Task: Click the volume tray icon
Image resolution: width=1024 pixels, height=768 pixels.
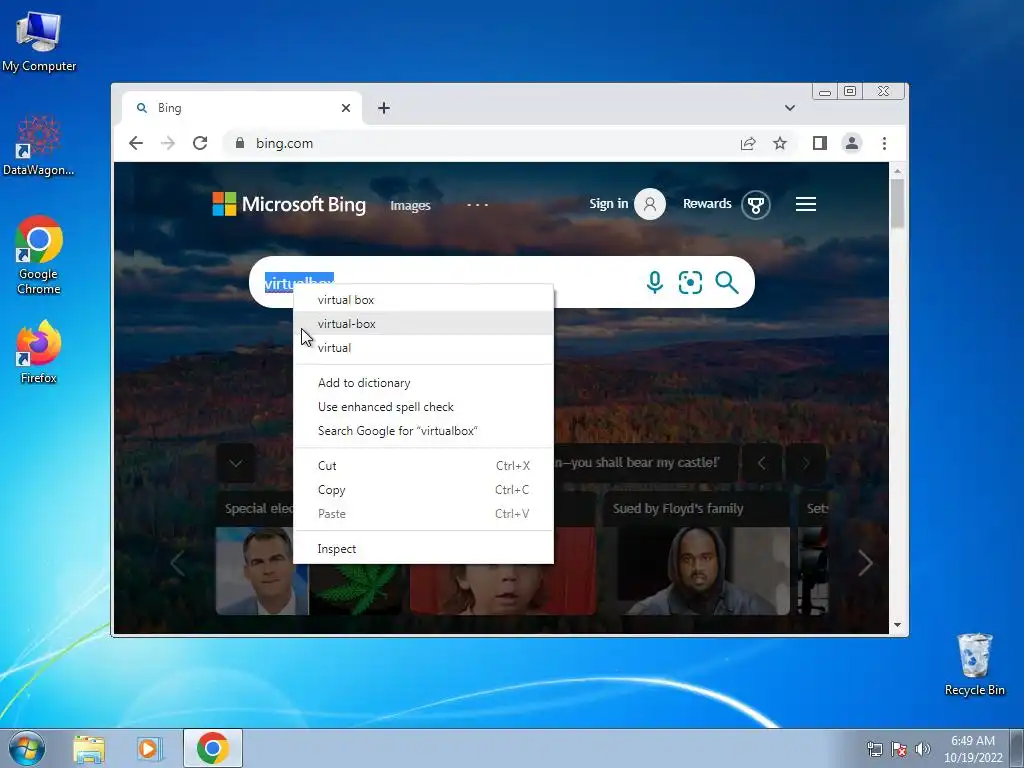Action: point(923,749)
